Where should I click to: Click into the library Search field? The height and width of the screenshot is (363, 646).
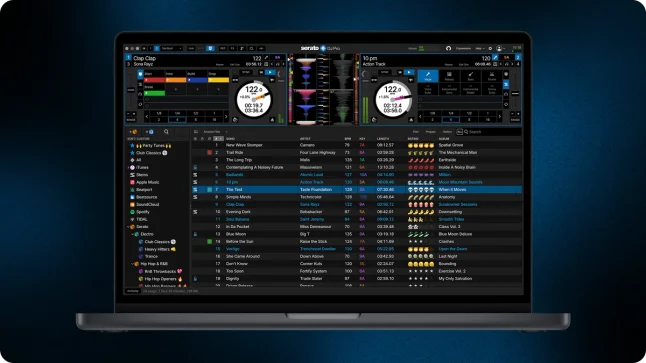(492, 132)
